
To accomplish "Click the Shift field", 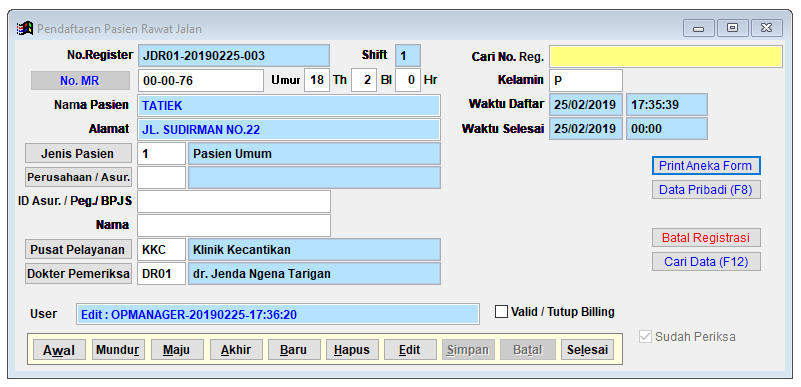I will 408,56.
